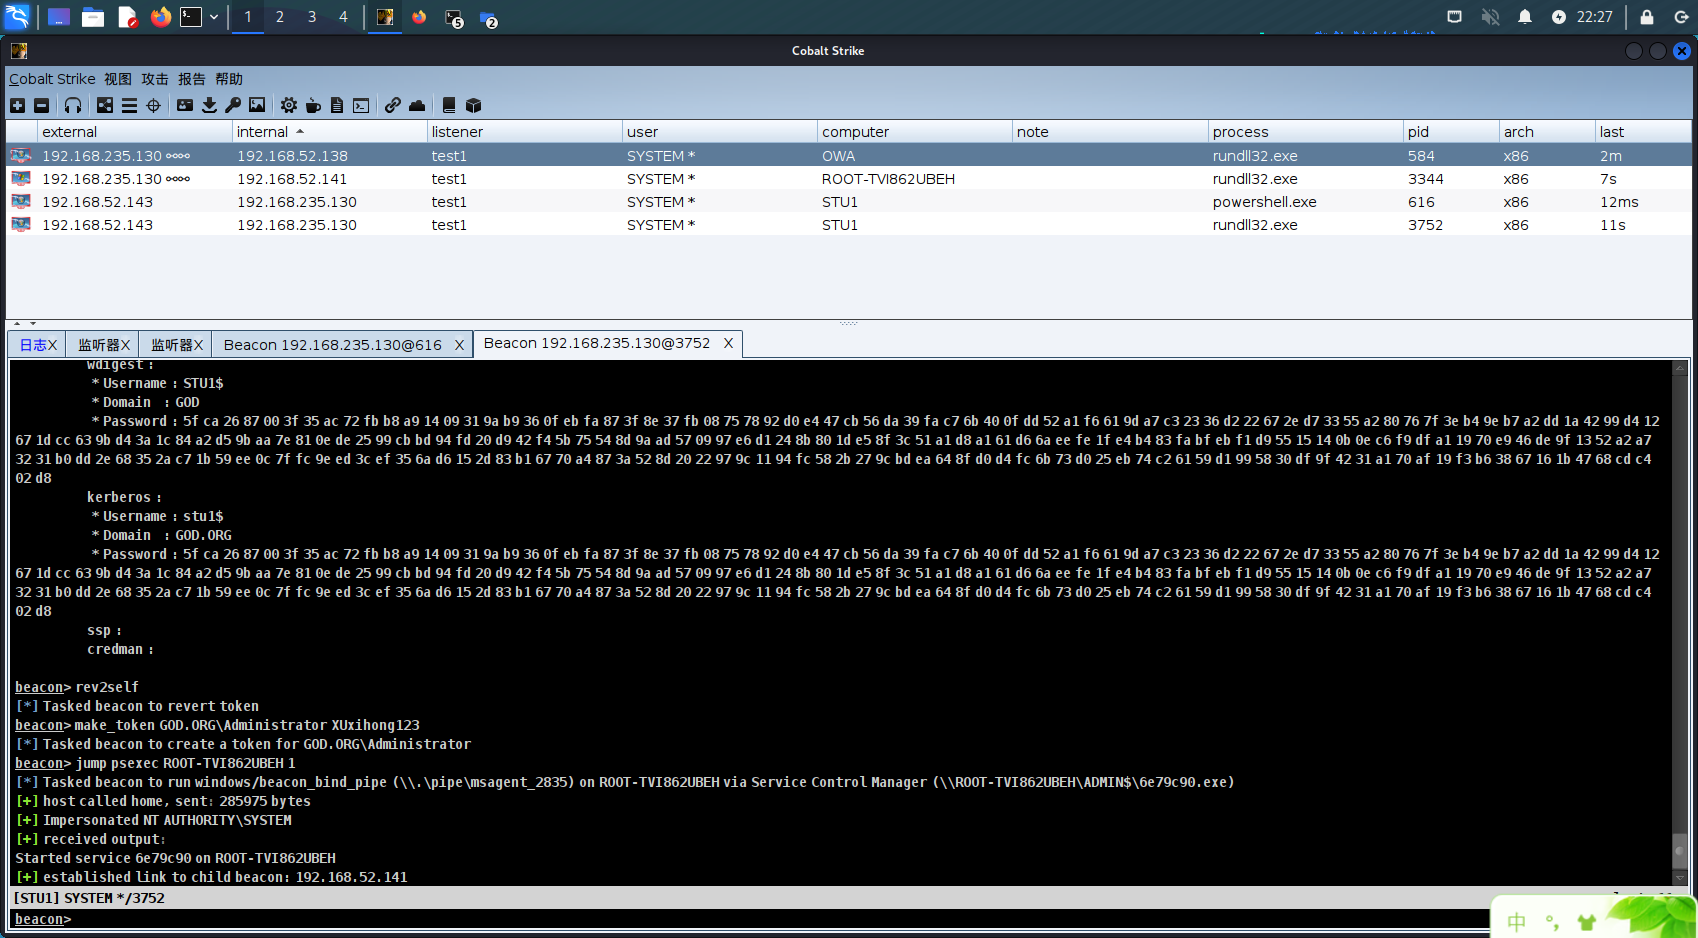Open the Help book icon
The height and width of the screenshot is (938, 1698).
point(449,105)
